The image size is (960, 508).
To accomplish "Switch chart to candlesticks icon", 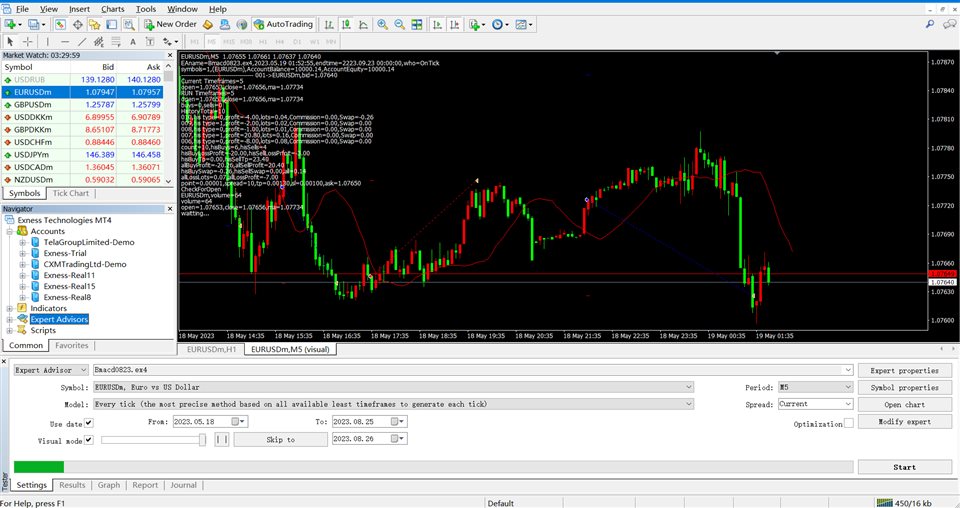I will pos(346,24).
